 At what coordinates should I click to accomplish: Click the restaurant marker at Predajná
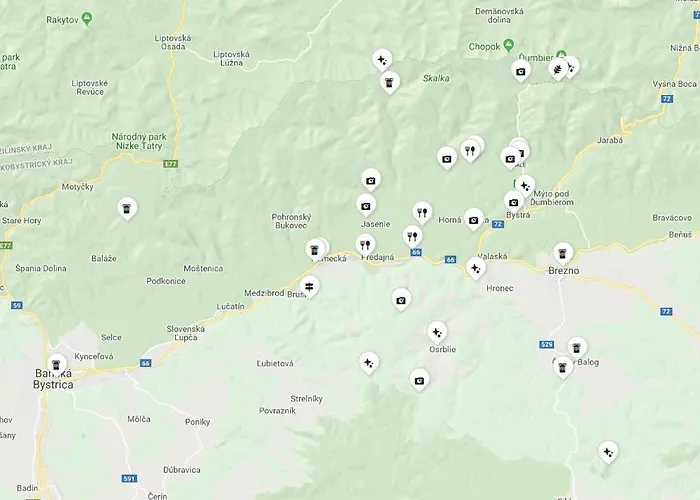365,245
